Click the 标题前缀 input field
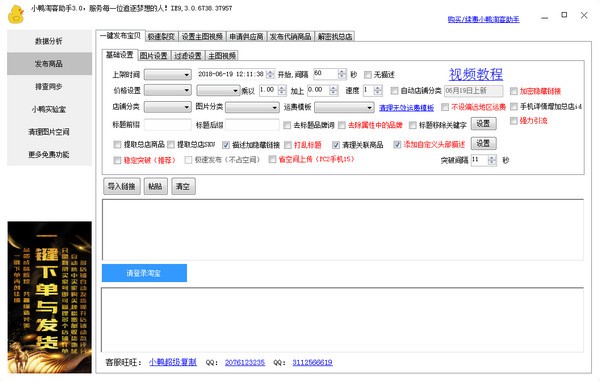Viewport: 600px width, 381px height. pyautogui.click(x=168, y=125)
